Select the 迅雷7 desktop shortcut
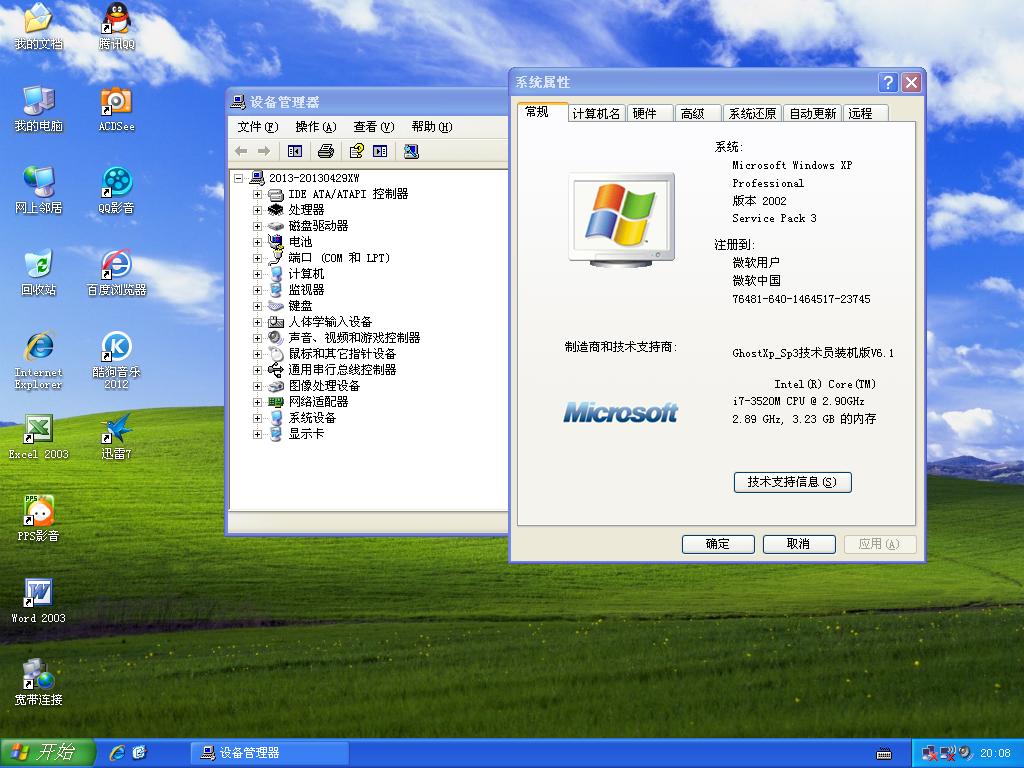Screen dimensions: 1024x768 116,437
